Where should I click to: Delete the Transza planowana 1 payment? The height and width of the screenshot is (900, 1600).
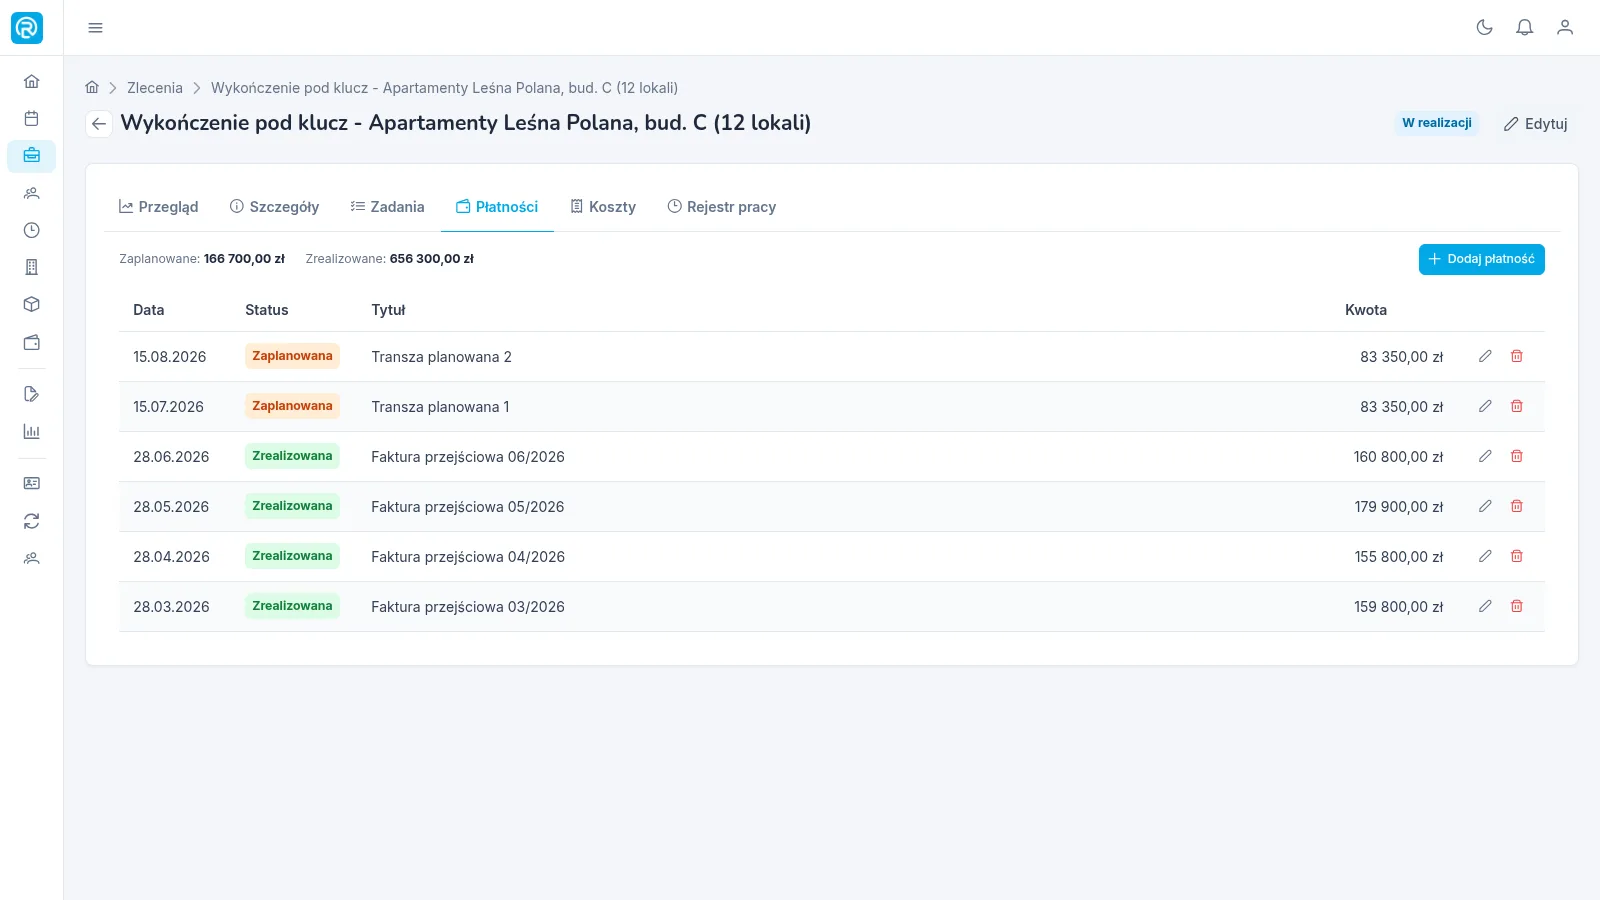point(1516,406)
